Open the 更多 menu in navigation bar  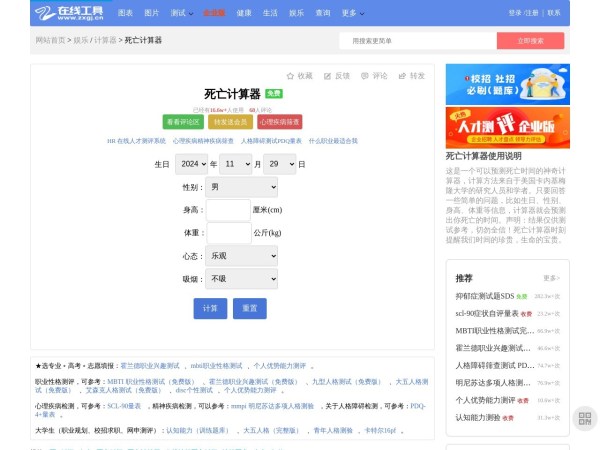click(351, 13)
